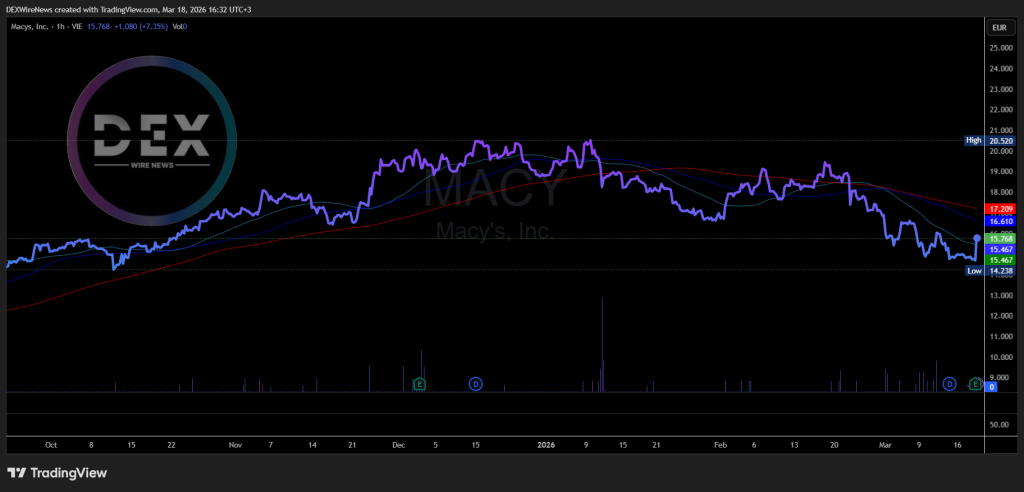Open the dividend marker in March
The height and width of the screenshot is (492, 1024).
(950, 384)
